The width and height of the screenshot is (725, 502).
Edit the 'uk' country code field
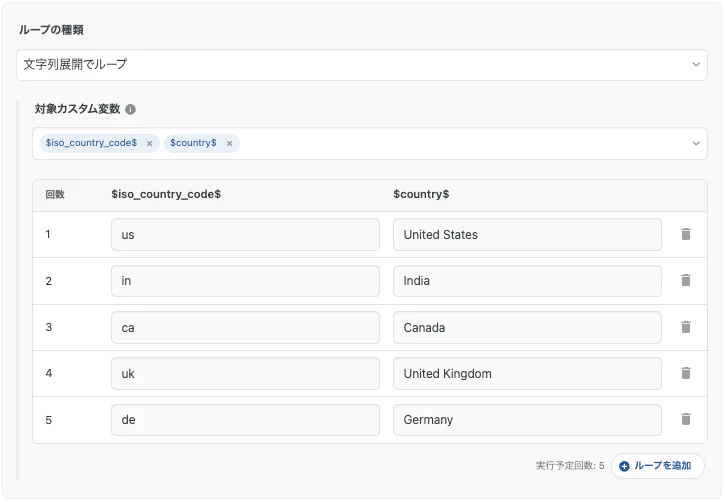point(245,373)
